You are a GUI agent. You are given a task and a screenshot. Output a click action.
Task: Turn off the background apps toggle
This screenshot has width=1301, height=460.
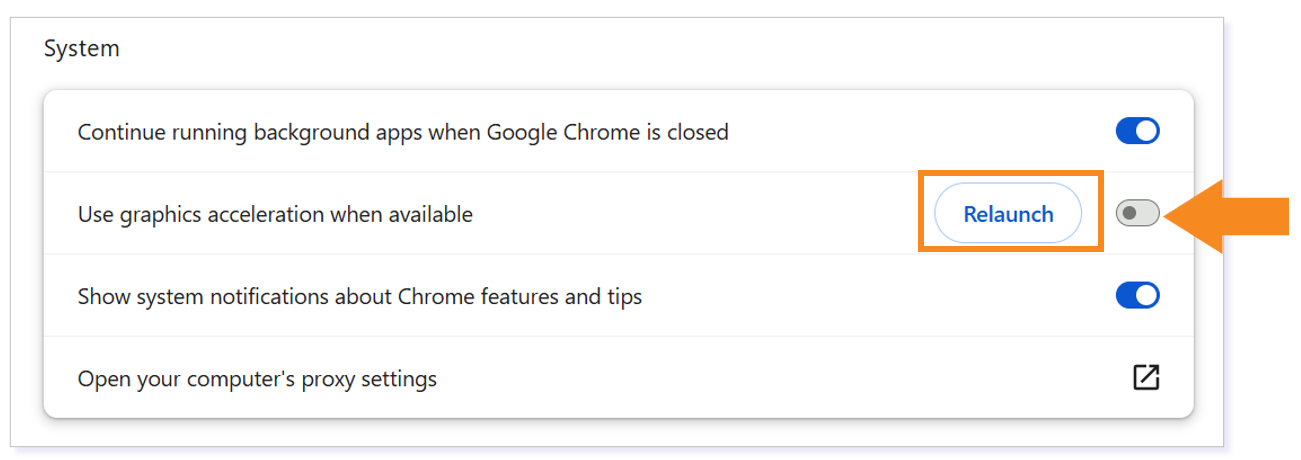[1137, 131]
